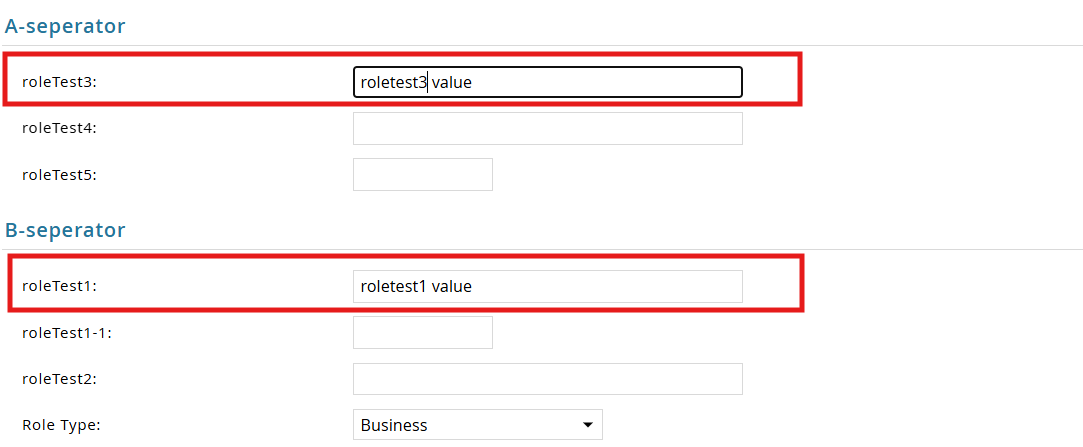Click into the roleTest1-1 input box

(422, 333)
